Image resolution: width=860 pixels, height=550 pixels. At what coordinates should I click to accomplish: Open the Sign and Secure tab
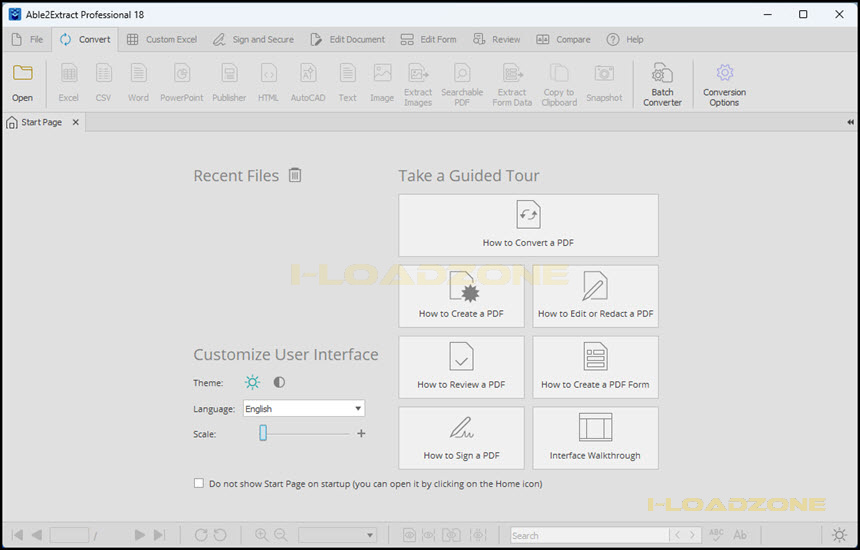tap(253, 39)
